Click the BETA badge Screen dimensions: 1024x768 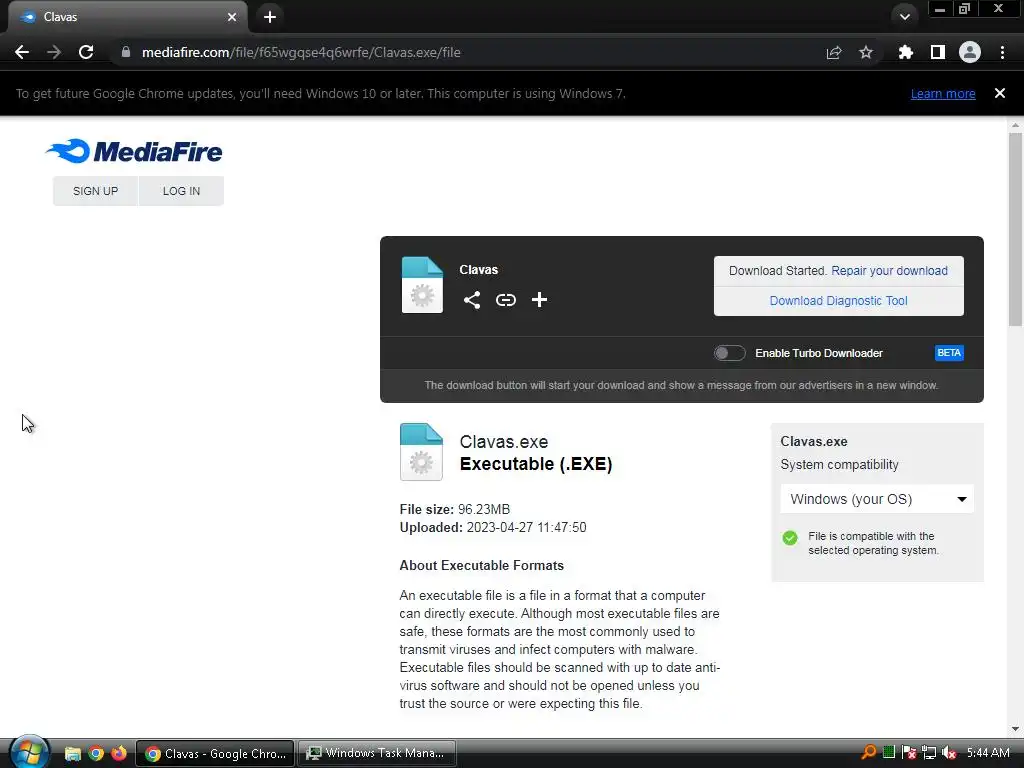click(949, 353)
